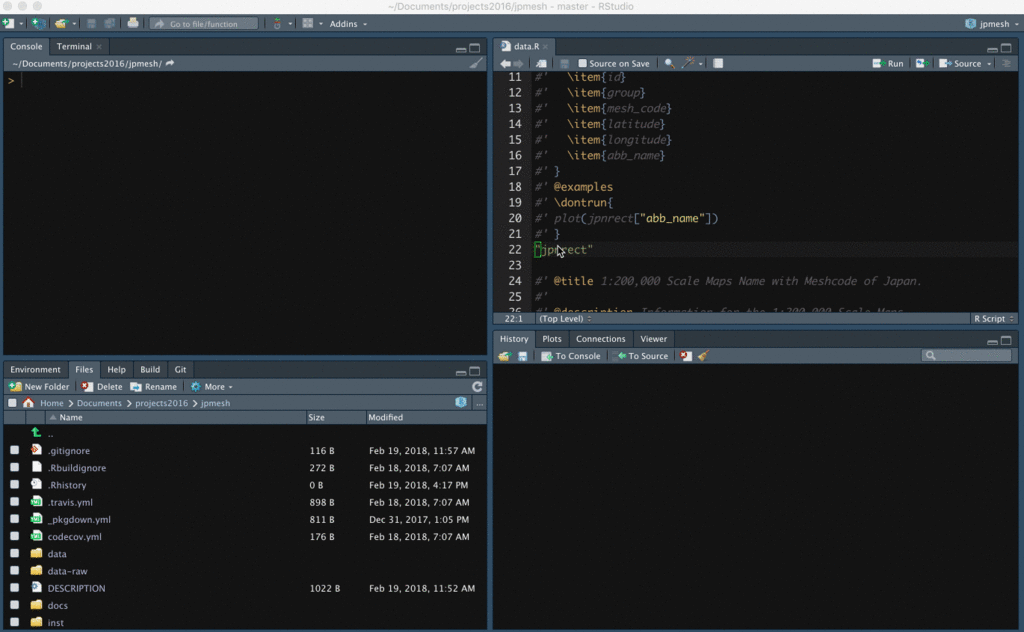Image resolution: width=1024 pixels, height=632 pixels.
Task: Click the remove selected history entries icon
Action: [x=686, y=356]
